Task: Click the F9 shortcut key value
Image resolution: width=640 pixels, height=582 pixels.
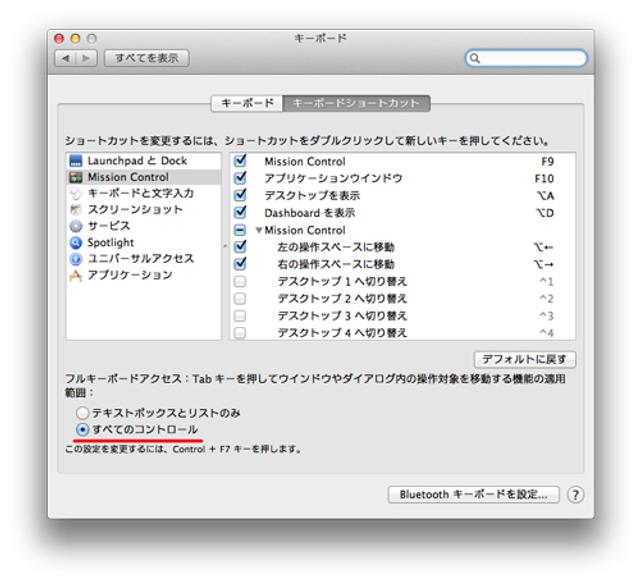Action: pyautogui.click(x=547, y=162)
